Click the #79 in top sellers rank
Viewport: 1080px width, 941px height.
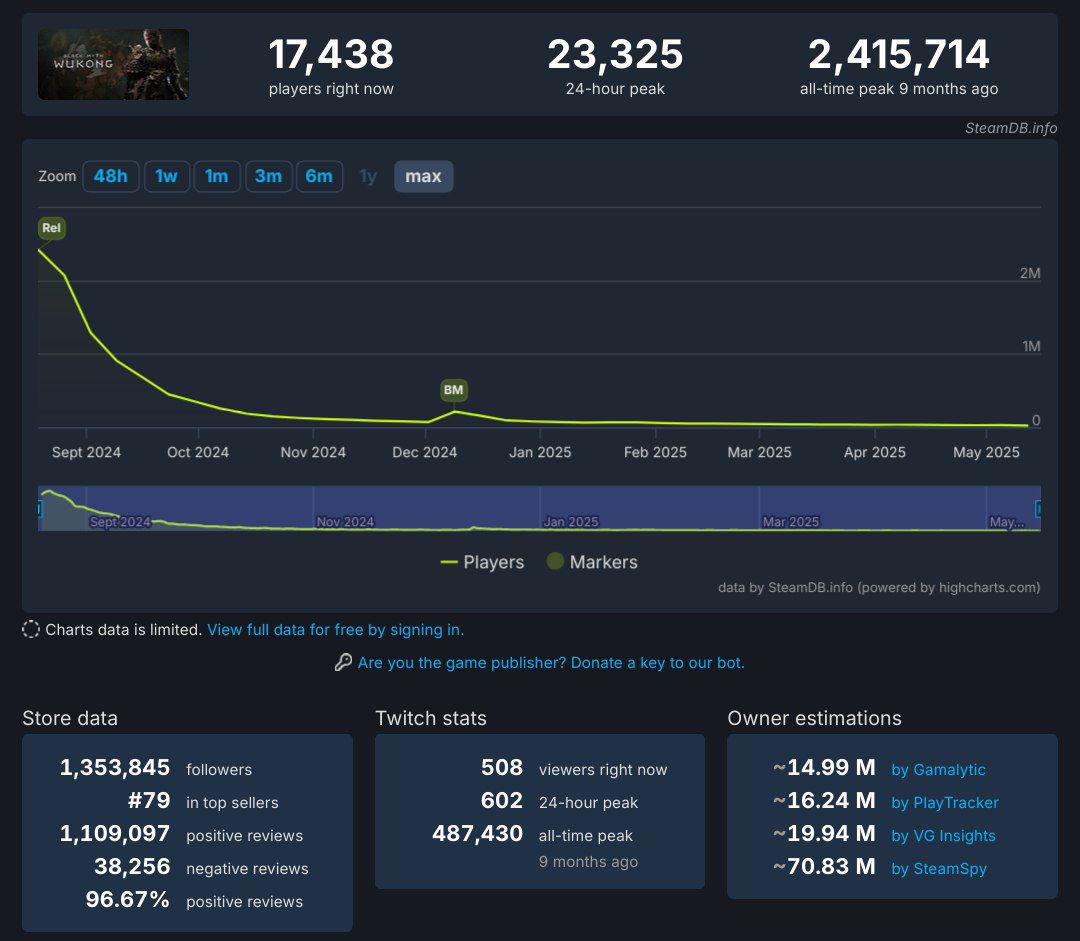(x=149, y=800)
